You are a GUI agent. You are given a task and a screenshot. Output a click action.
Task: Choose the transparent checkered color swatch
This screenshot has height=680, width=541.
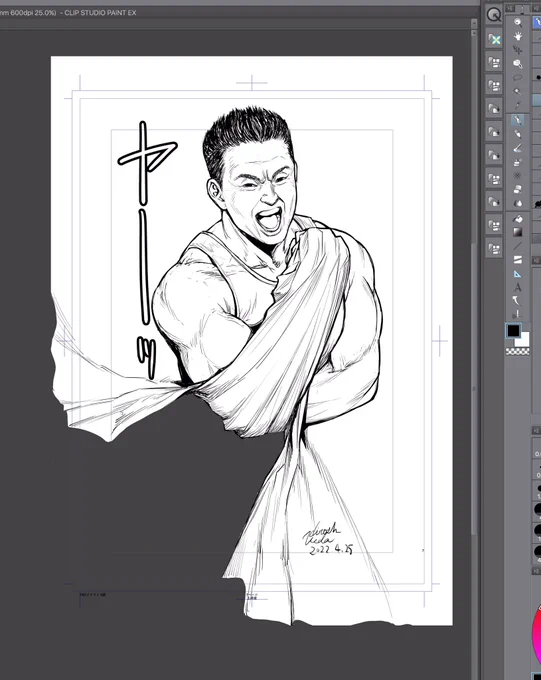point(518,352)
